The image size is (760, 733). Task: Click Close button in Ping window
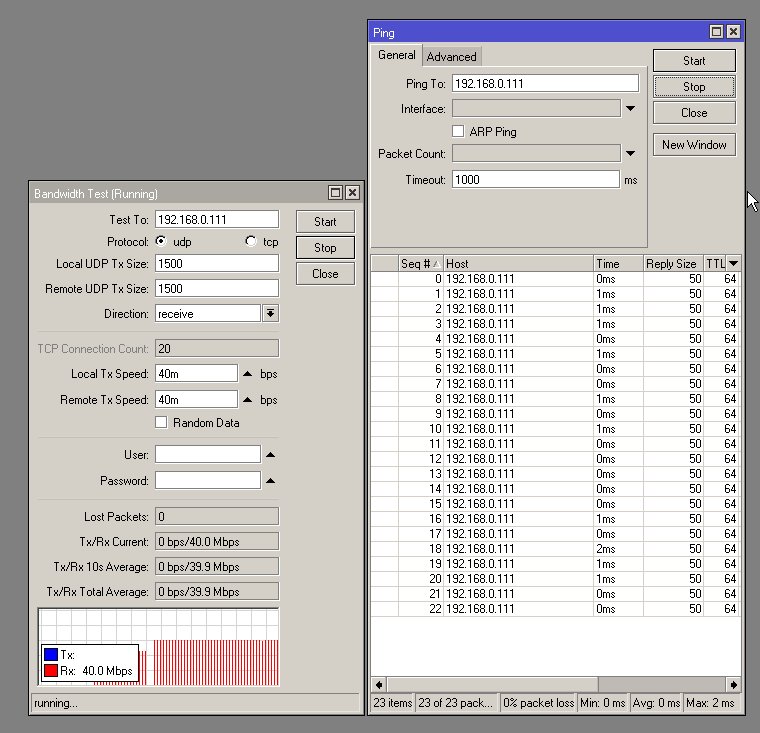[x=694, y=113]
